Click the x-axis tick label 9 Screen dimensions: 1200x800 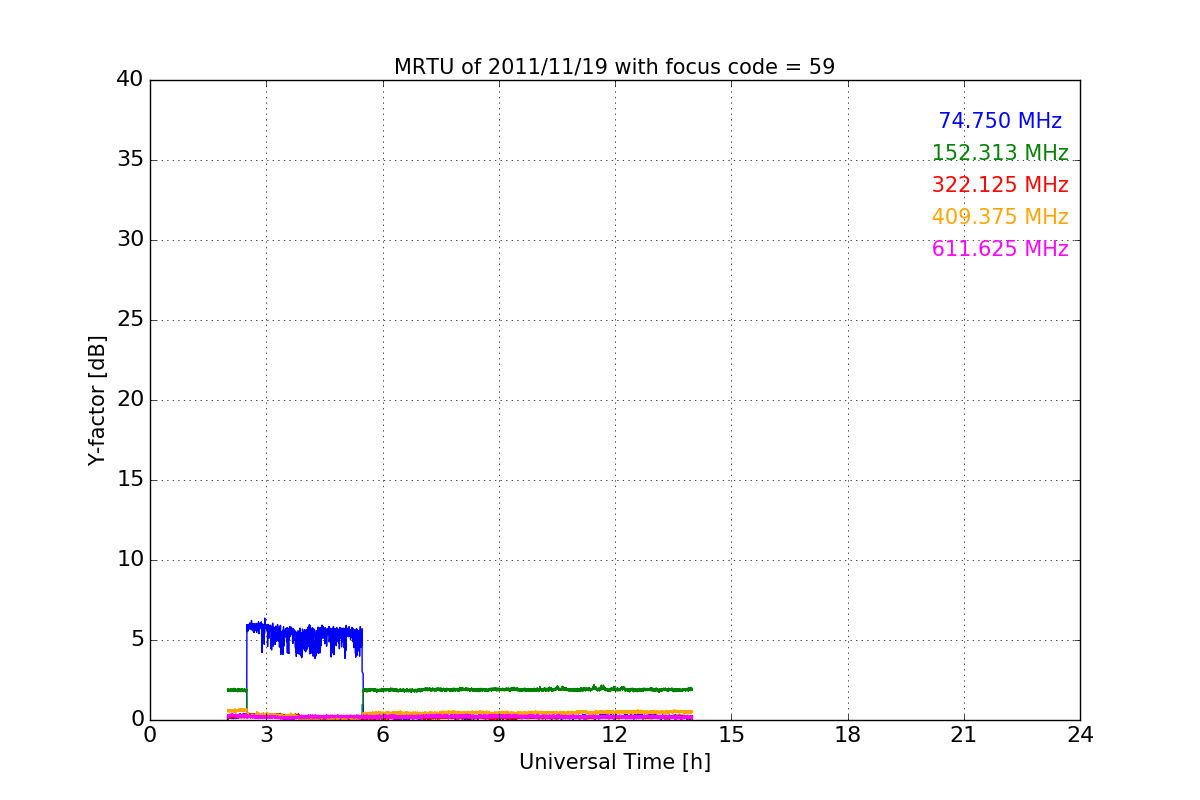[499, 735]
